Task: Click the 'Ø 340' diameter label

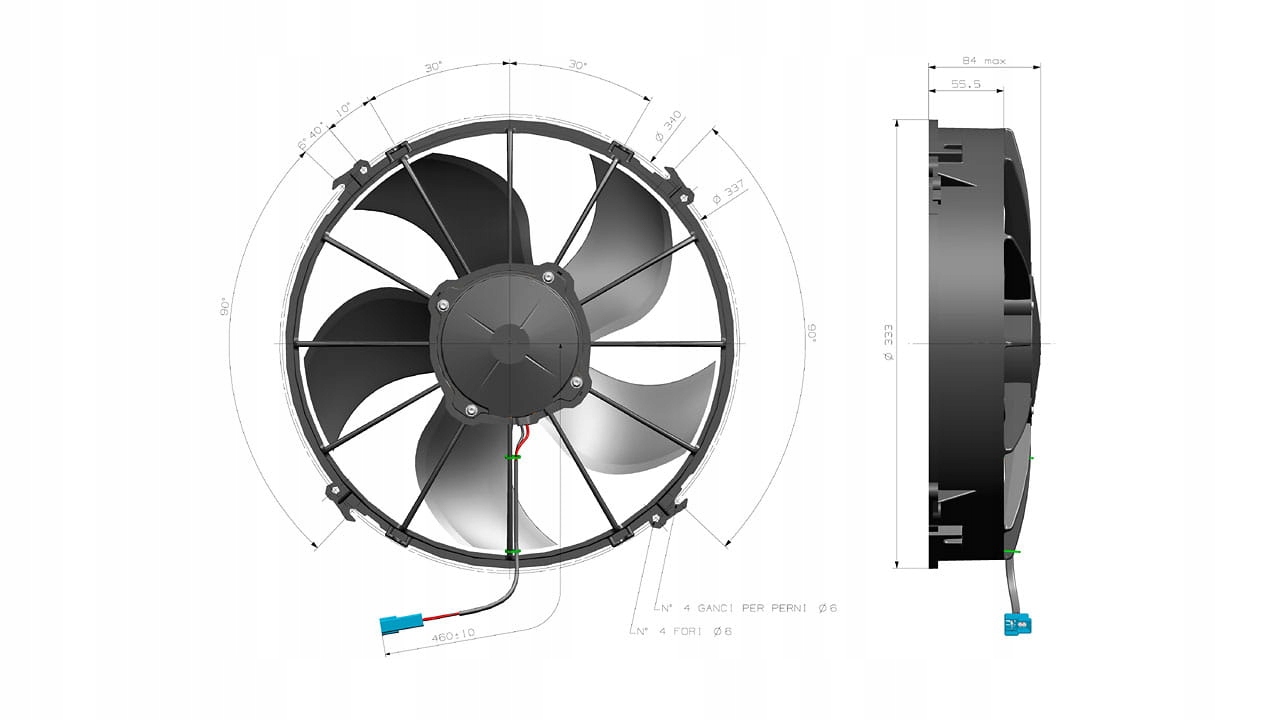Action: click(668, 125)
